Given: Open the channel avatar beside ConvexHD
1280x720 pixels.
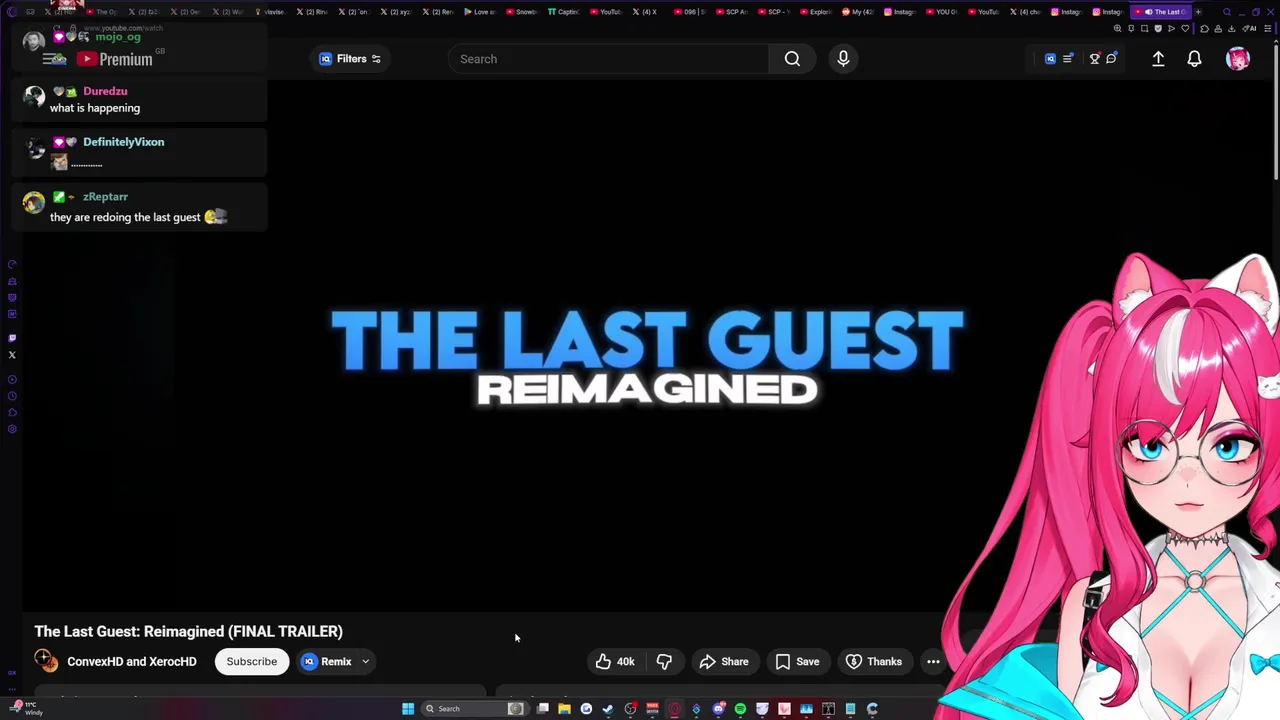Looking at the screenshot, I should pos(46,660).
